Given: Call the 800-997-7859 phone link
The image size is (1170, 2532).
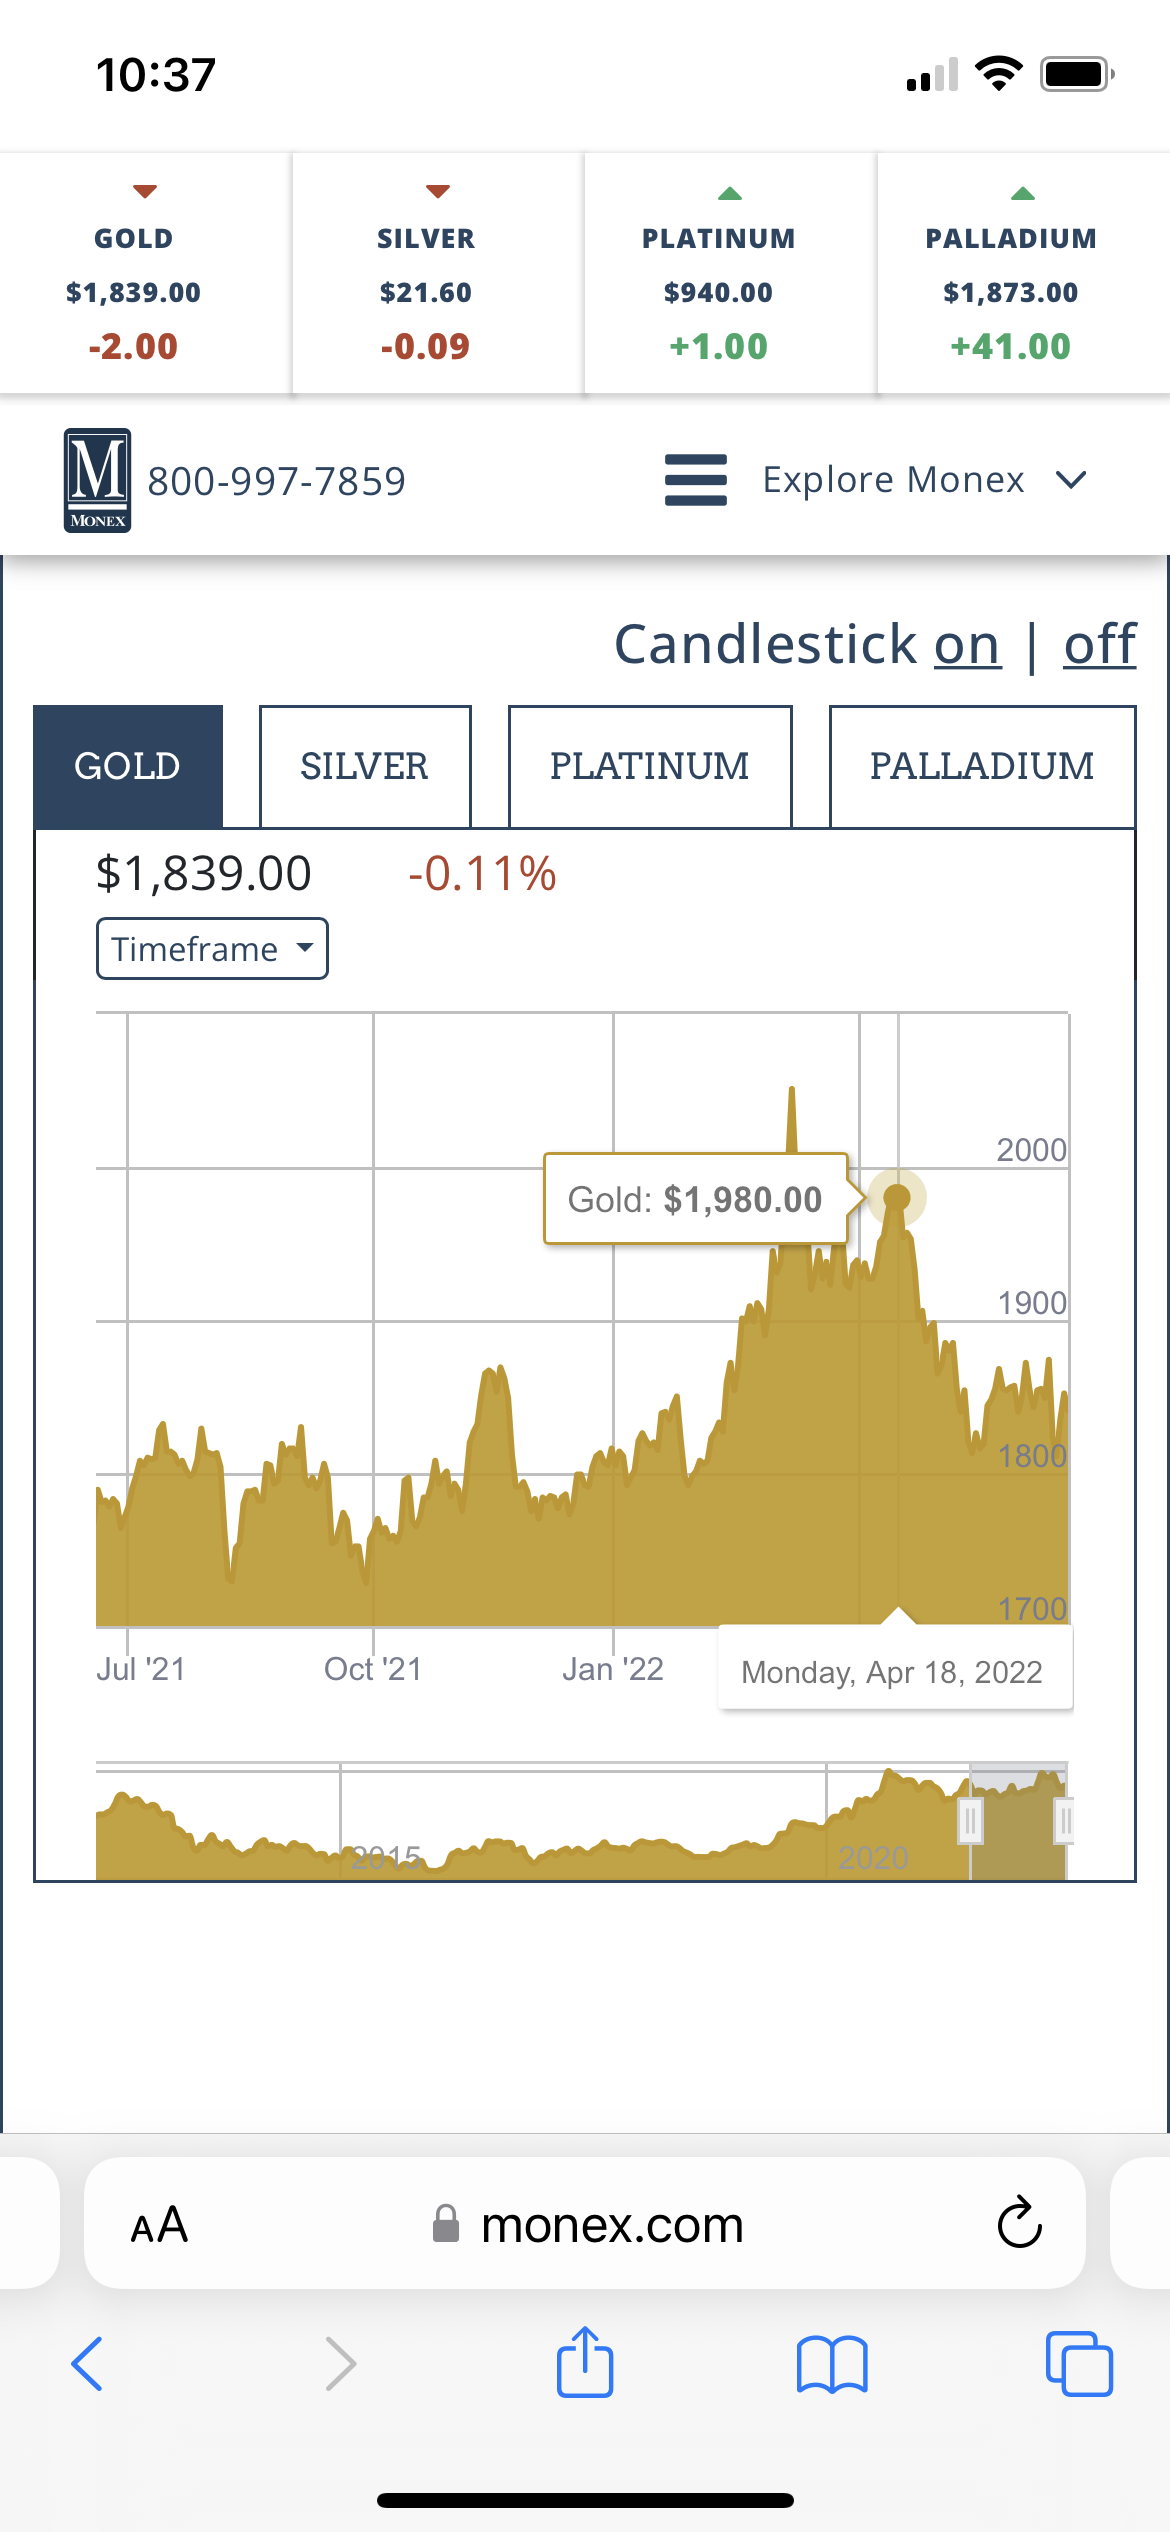Looking at the screenshot, I should (276, 481).
